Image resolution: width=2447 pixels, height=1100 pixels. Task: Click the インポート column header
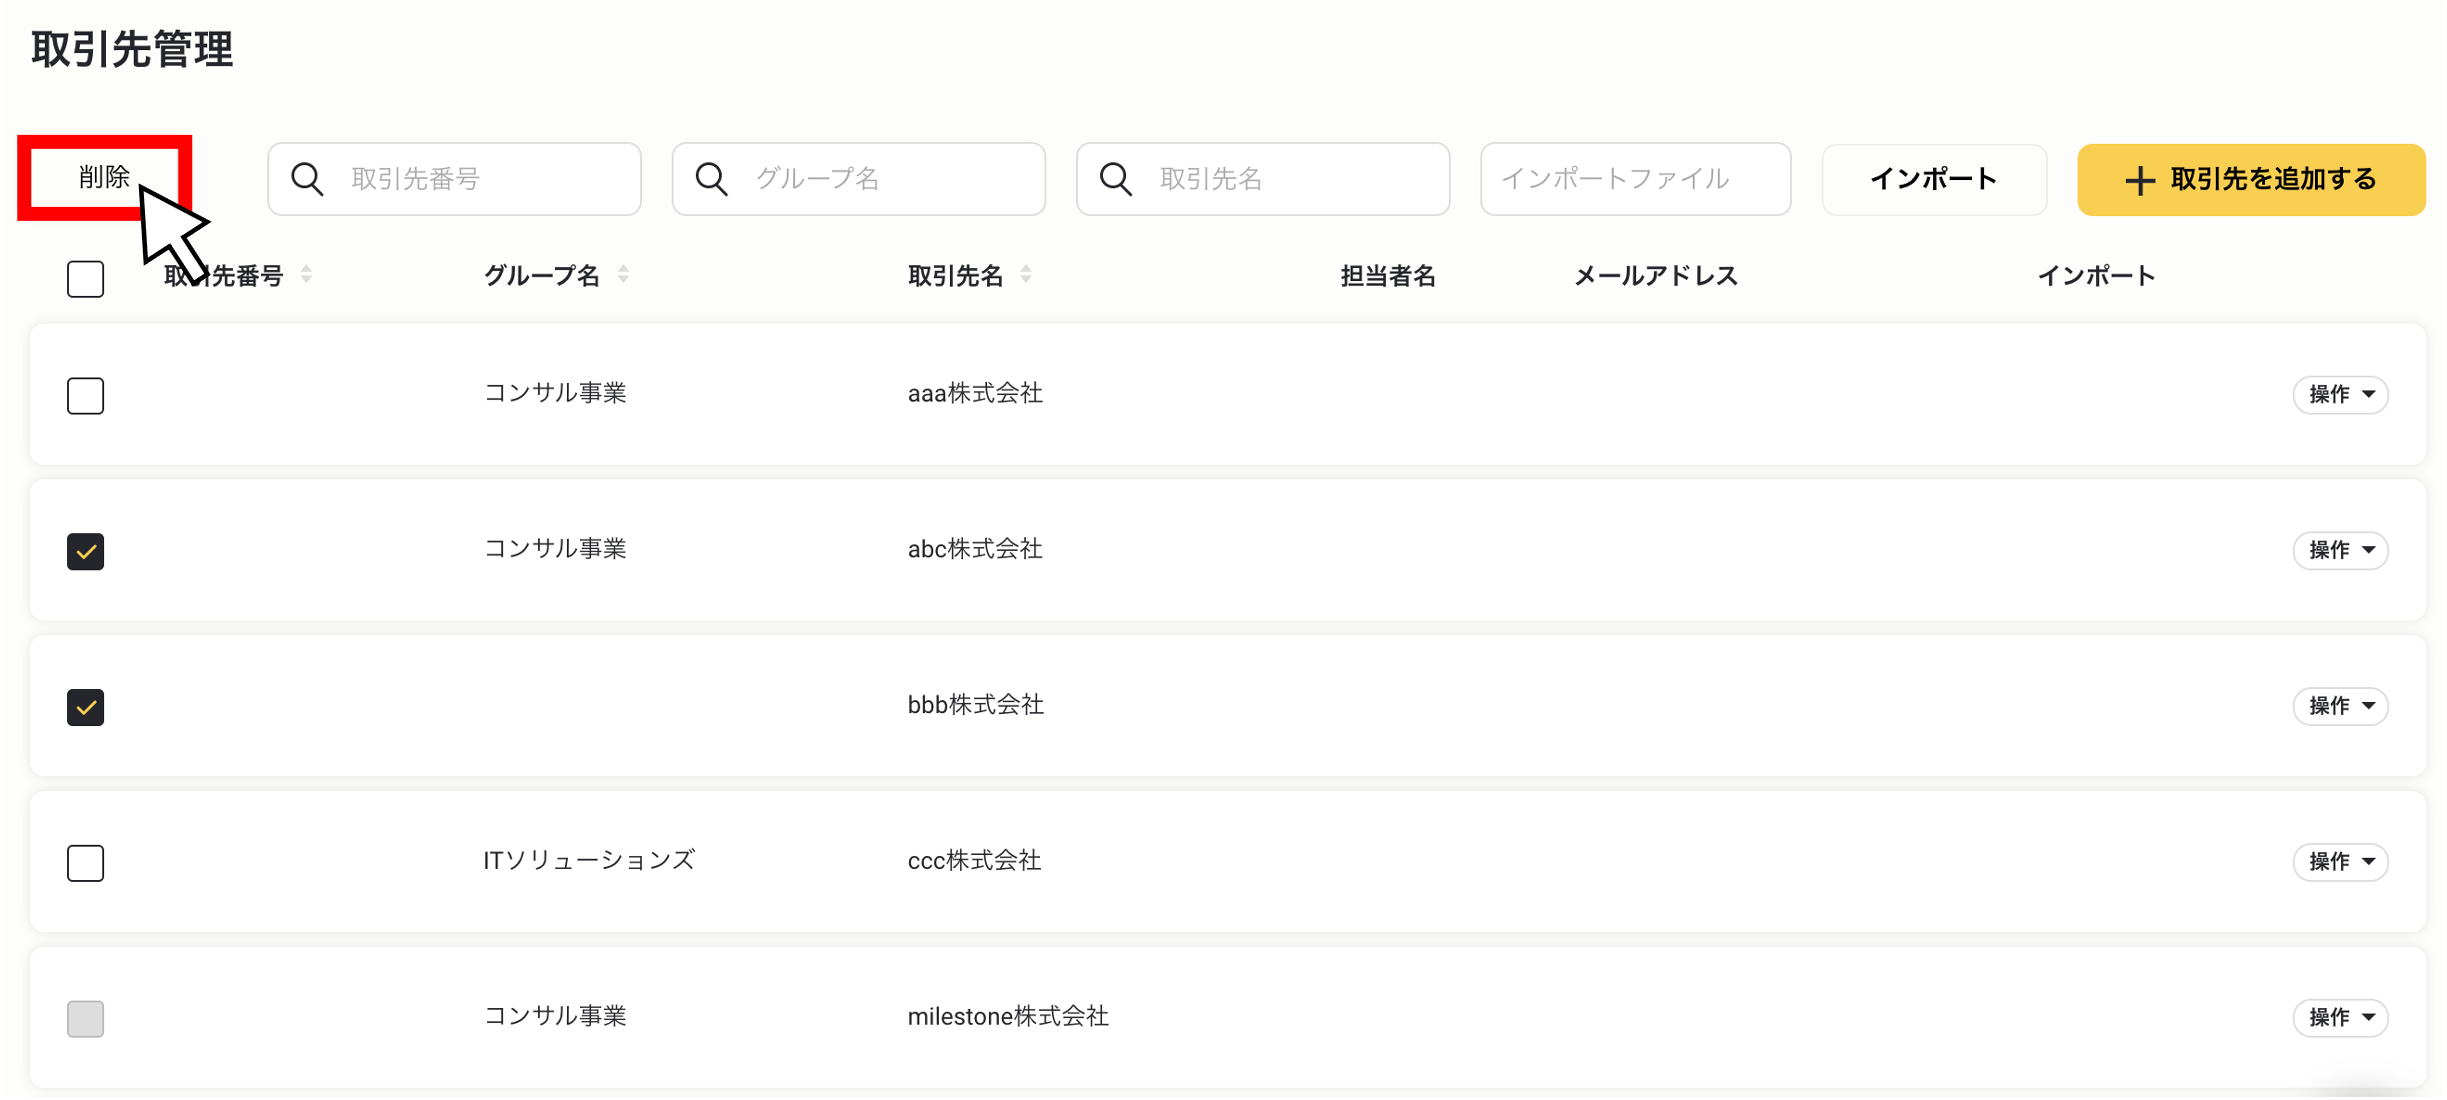(x=2096, y=276)
